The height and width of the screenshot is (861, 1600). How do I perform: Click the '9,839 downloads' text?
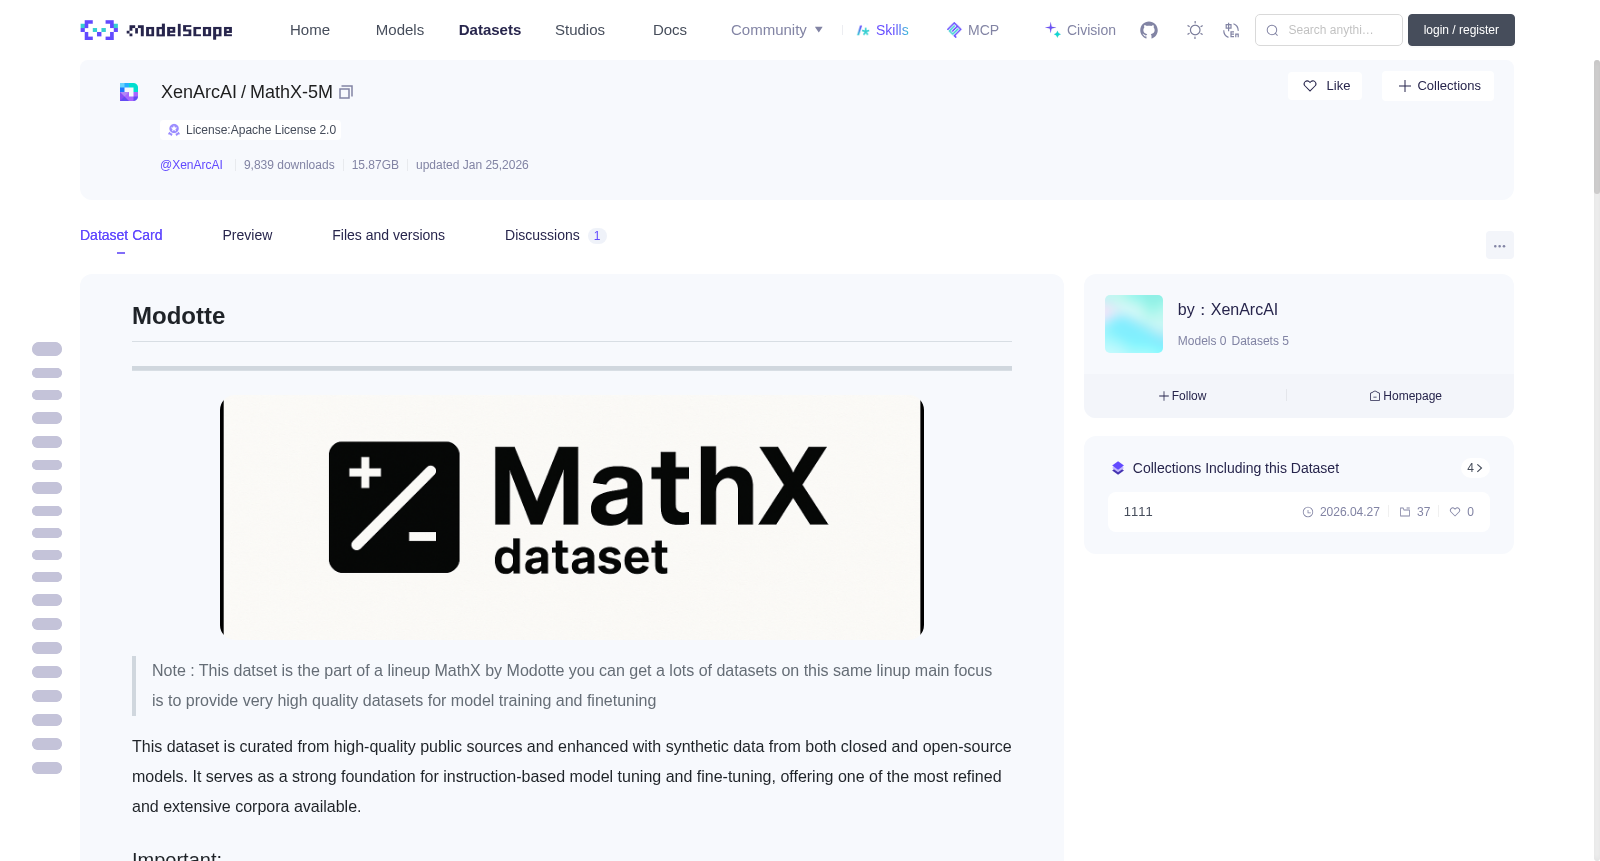pos(289,165)
